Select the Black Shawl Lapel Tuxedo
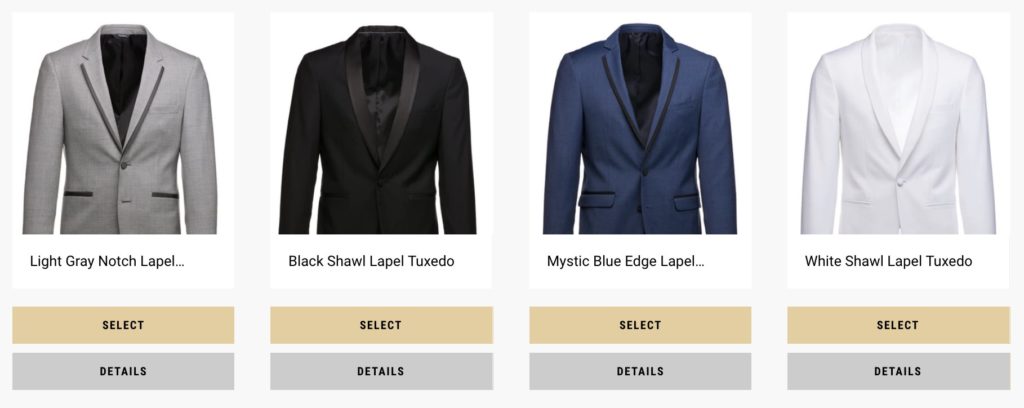This screenshot has width=1024, height=408. point(381,325)
